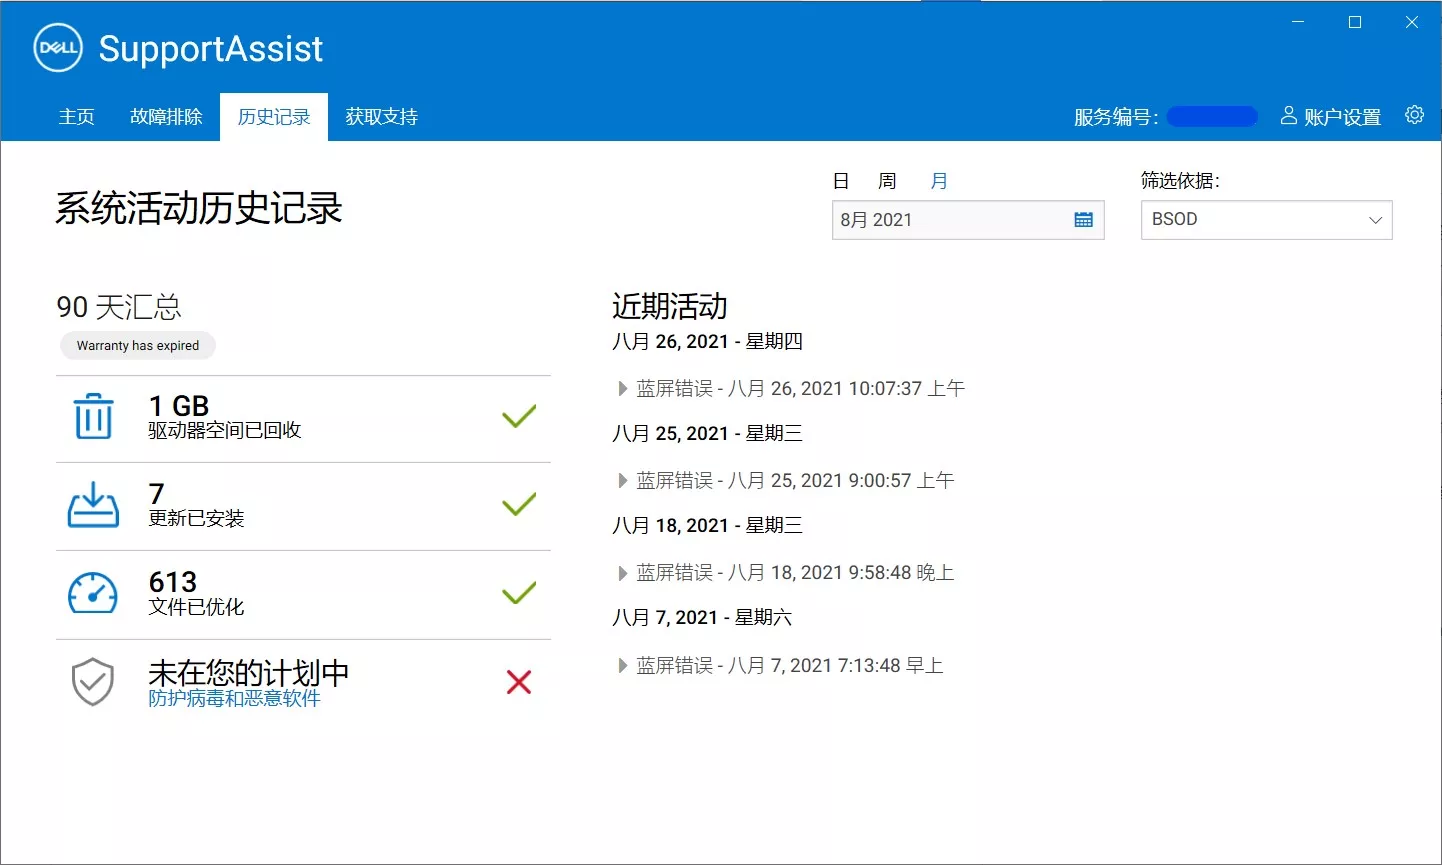Expand the 八月 25 blue screen error entry
The width and height of the screenshot is (1442, 865).
click(622, 480)
